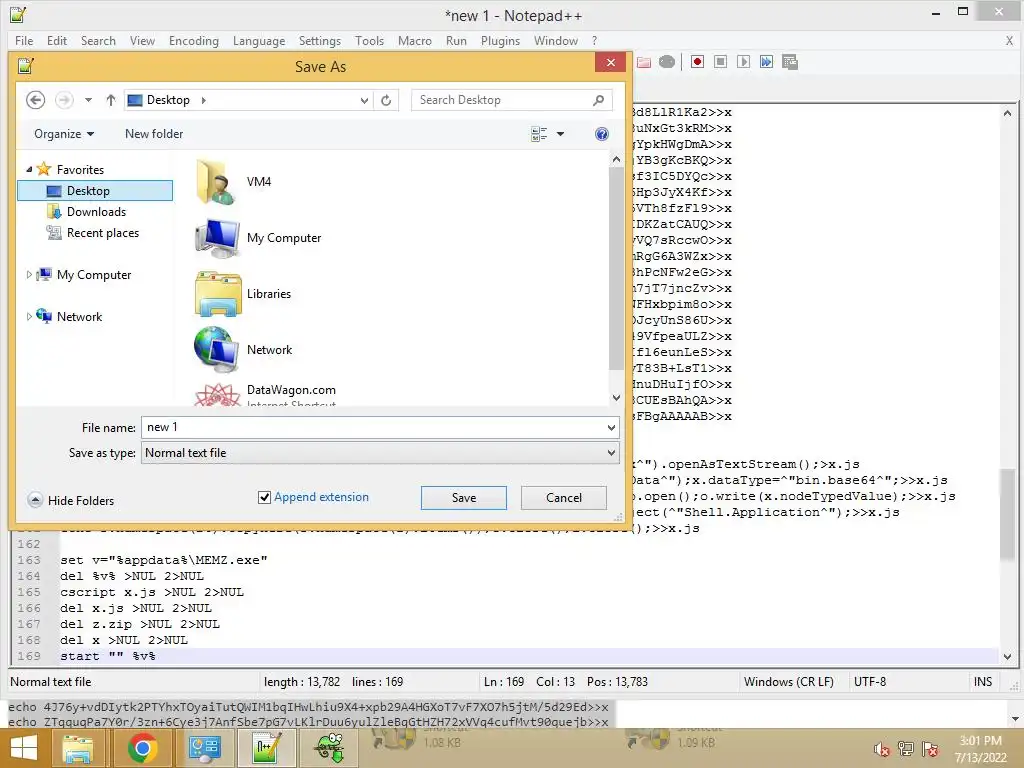Open the Plugins menu
This screenshot has width=1024, height=768.
pyautogui.click(x=501, y=40)
